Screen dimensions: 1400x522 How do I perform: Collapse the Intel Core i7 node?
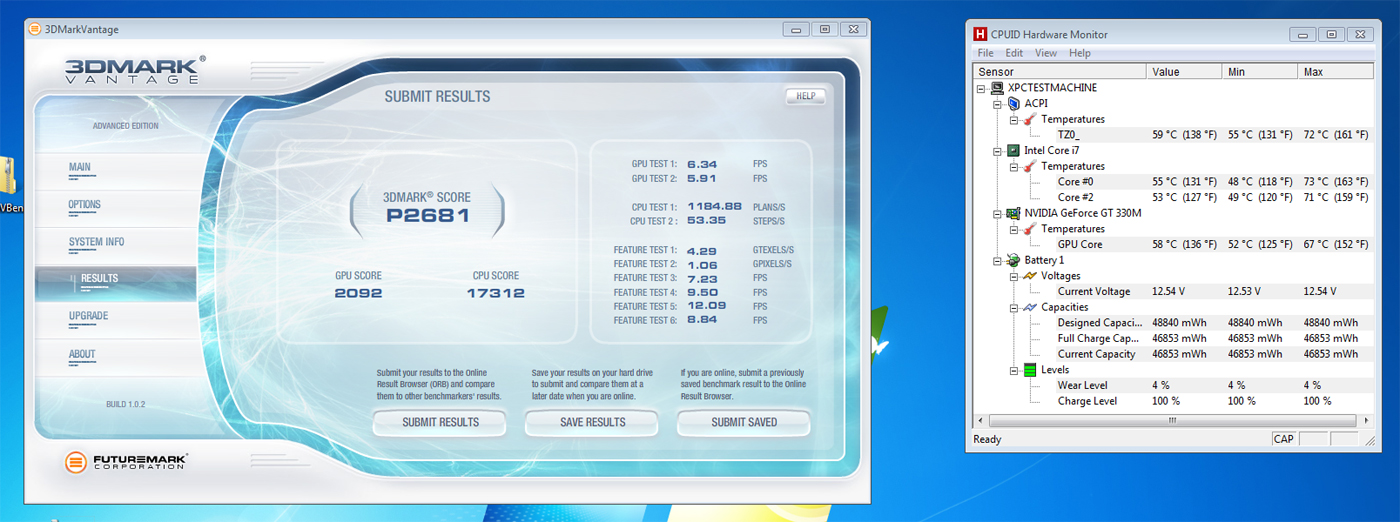(998, 150)
